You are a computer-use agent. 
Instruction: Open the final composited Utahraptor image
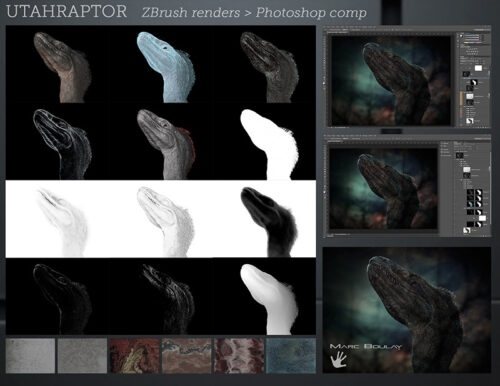coord(407,310)
